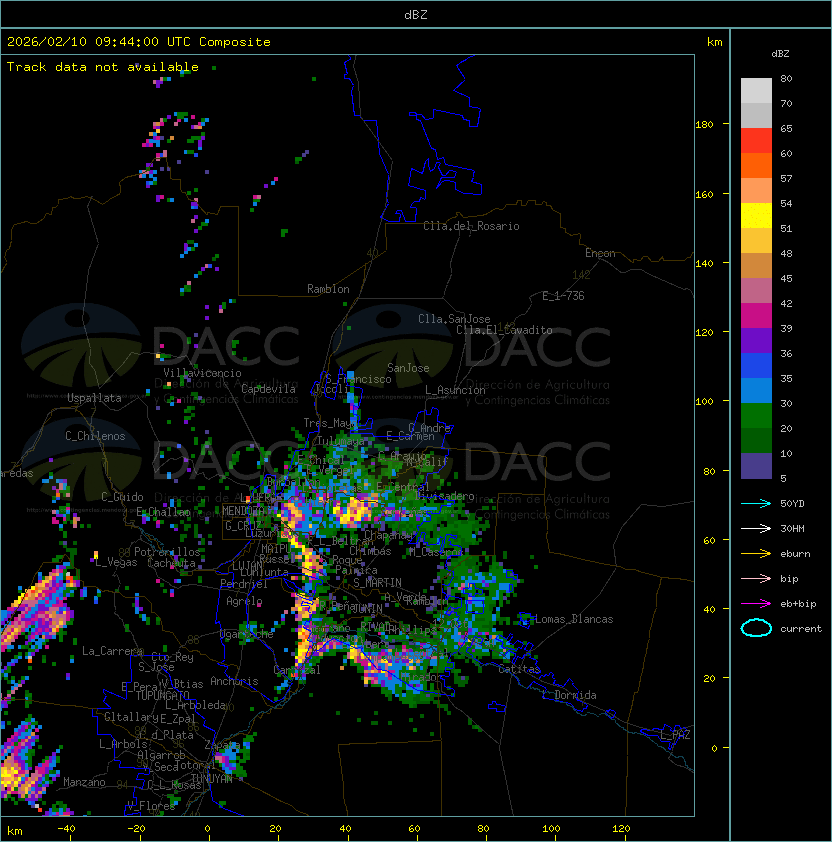
Task: Click the 'E_1-736' map label
Action: click(x=563, y=296)
